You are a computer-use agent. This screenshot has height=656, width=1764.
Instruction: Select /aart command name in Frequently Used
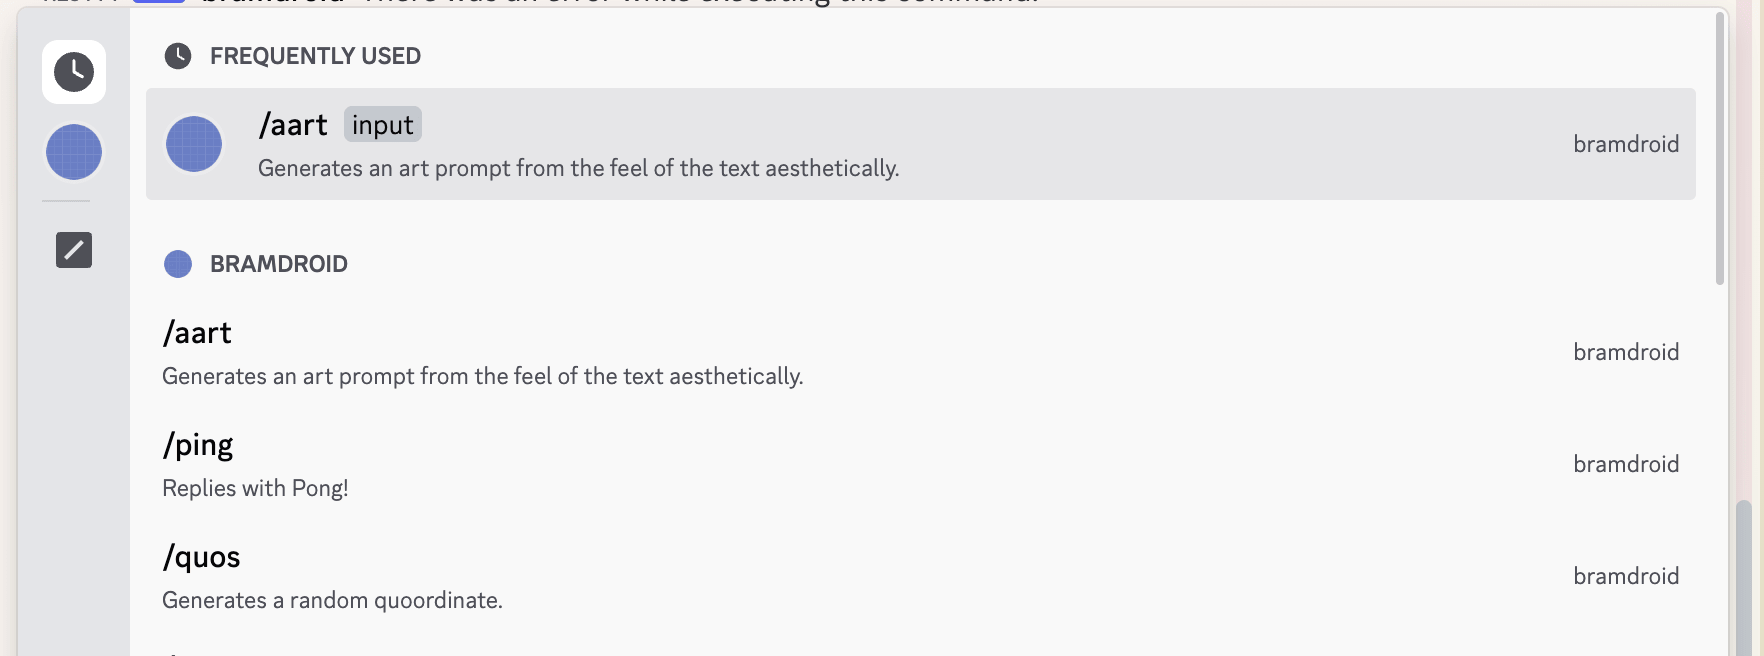tap(293, 125)
